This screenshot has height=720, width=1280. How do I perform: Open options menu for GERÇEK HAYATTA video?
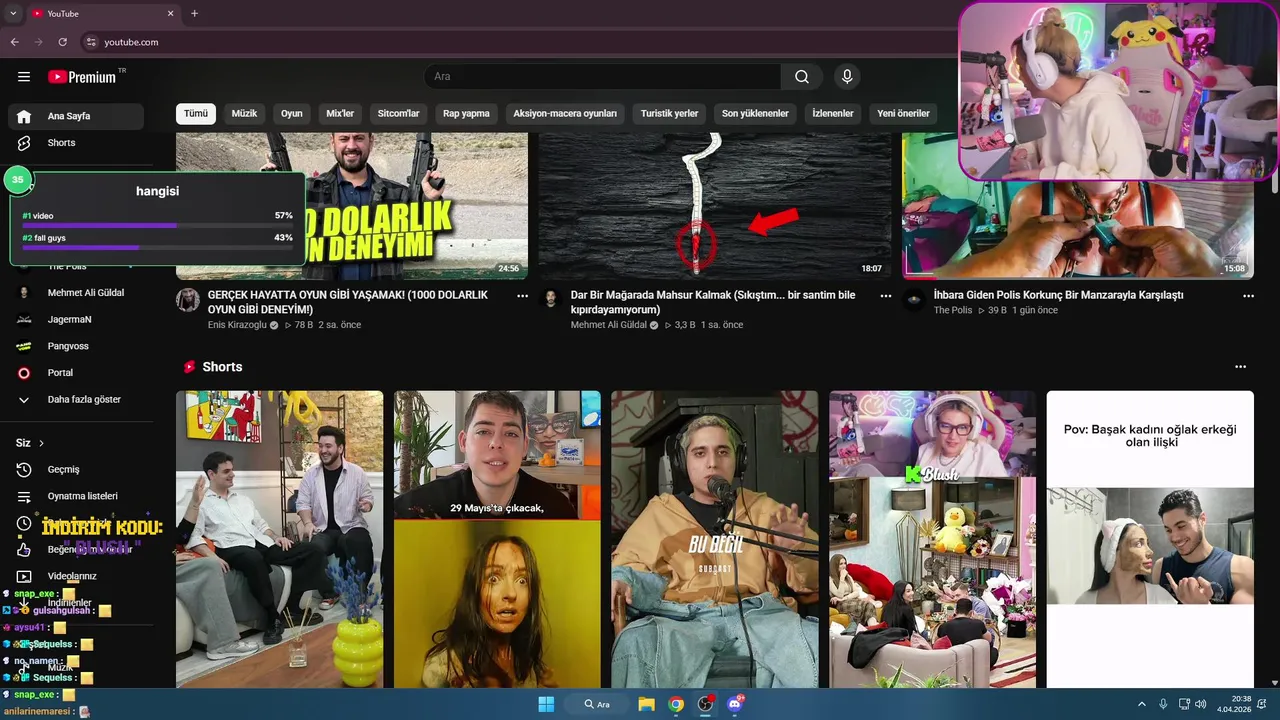[522, 296]
